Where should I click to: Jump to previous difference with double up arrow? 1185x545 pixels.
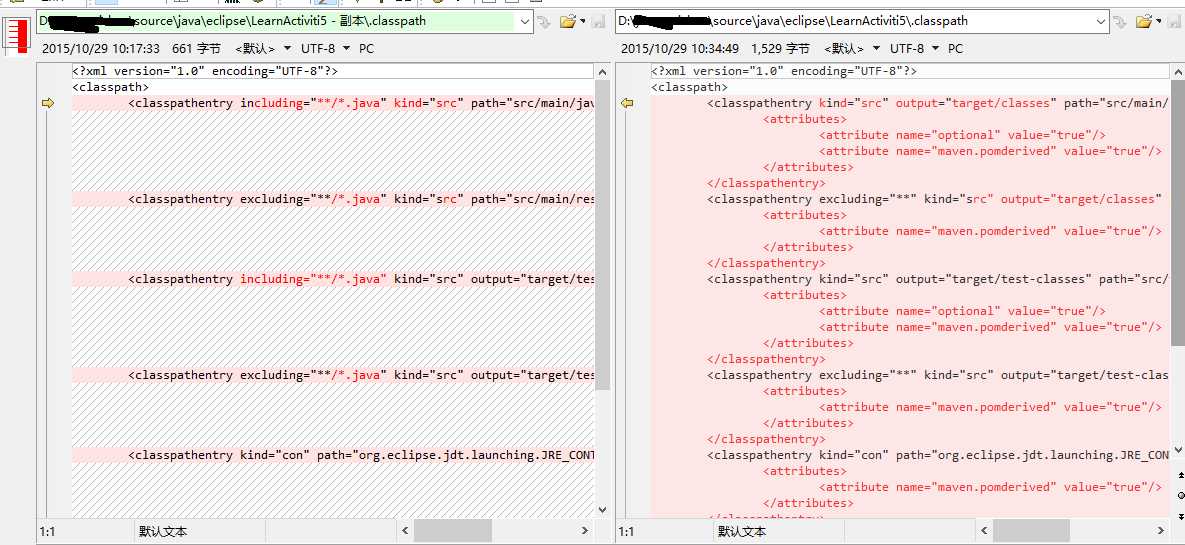[1180, 475]
